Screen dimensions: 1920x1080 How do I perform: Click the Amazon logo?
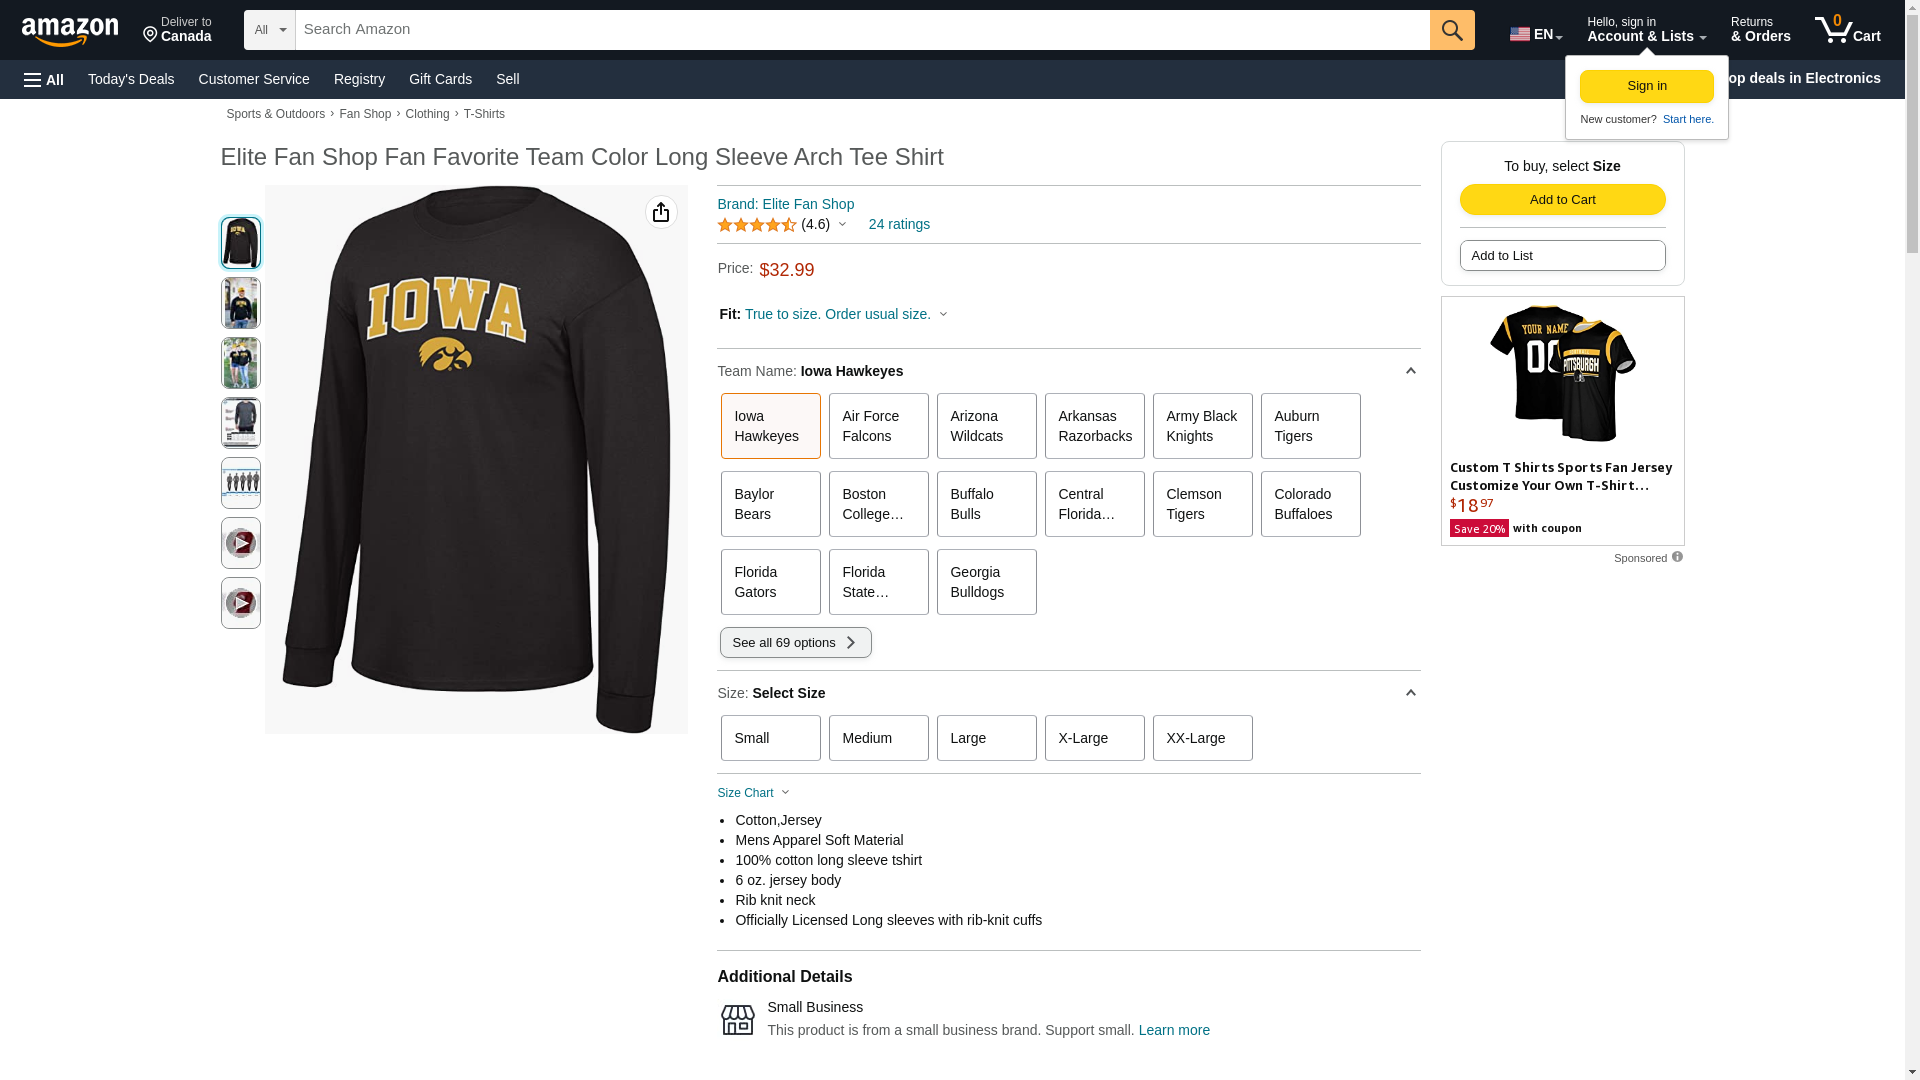pos(70,32)
